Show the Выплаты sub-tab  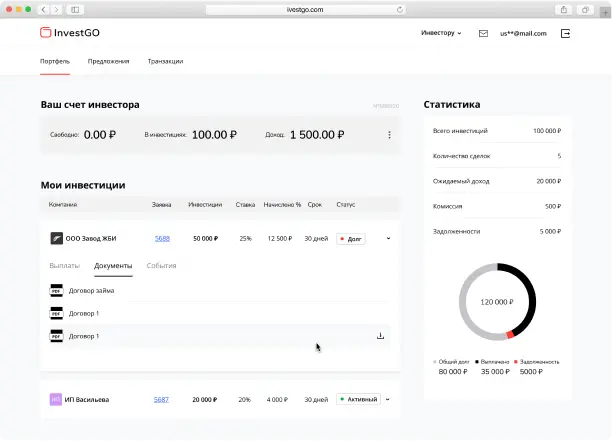[x=65, y=265]
